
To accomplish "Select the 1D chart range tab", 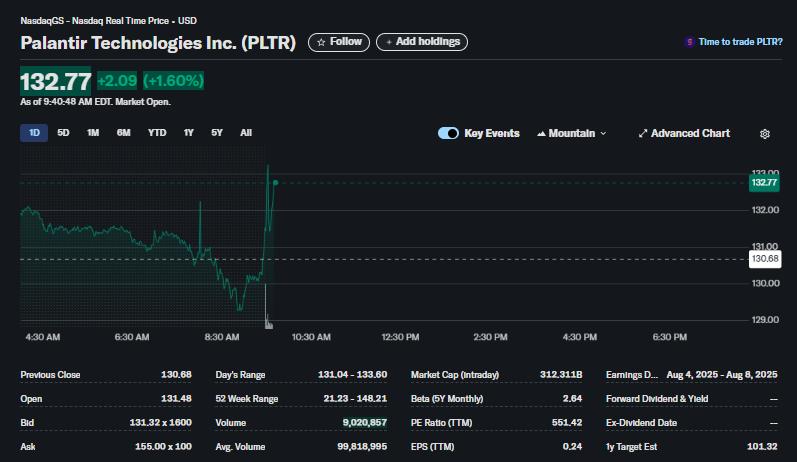I will [x=34, y=133].
